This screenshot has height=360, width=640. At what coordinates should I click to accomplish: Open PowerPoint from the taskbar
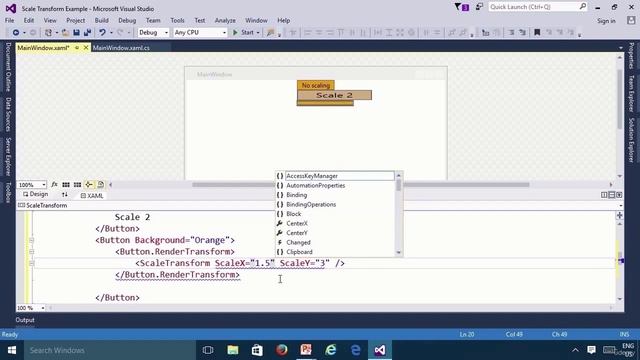(306, 350)
